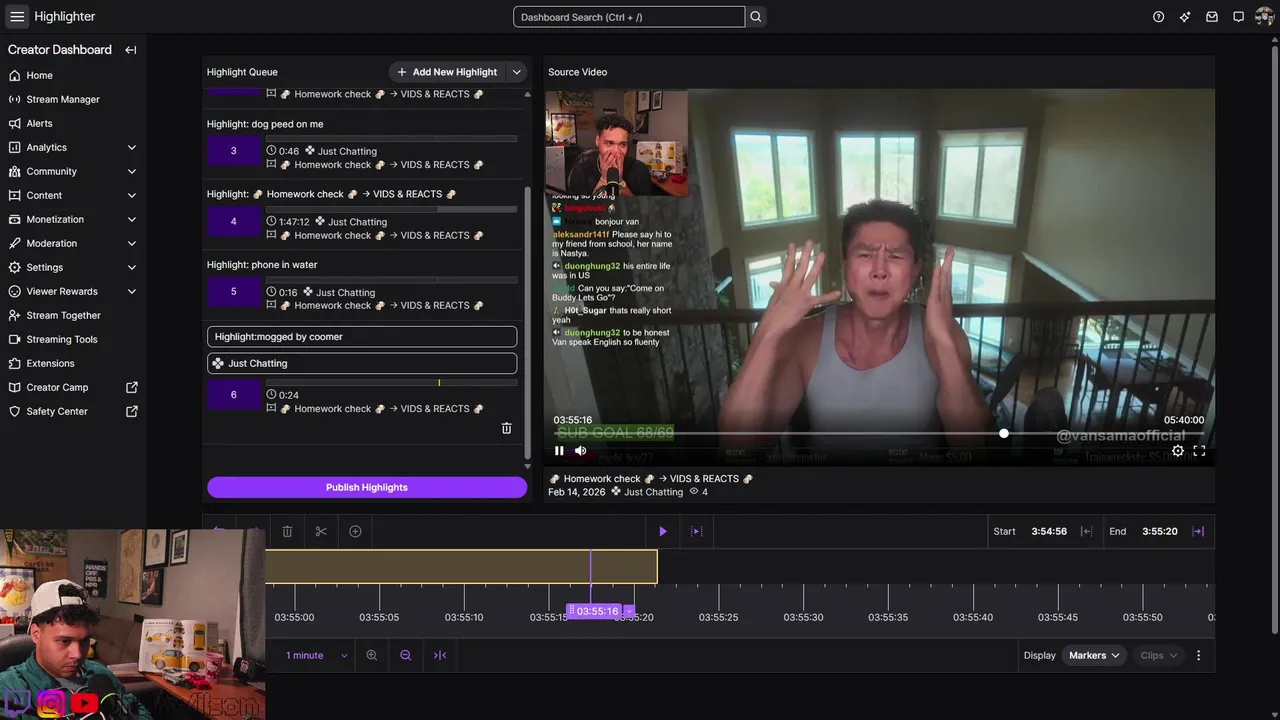Open Add New Highlight dropdown arrow
Viewport: 1280px width, 720px height.
click(517, 72)
